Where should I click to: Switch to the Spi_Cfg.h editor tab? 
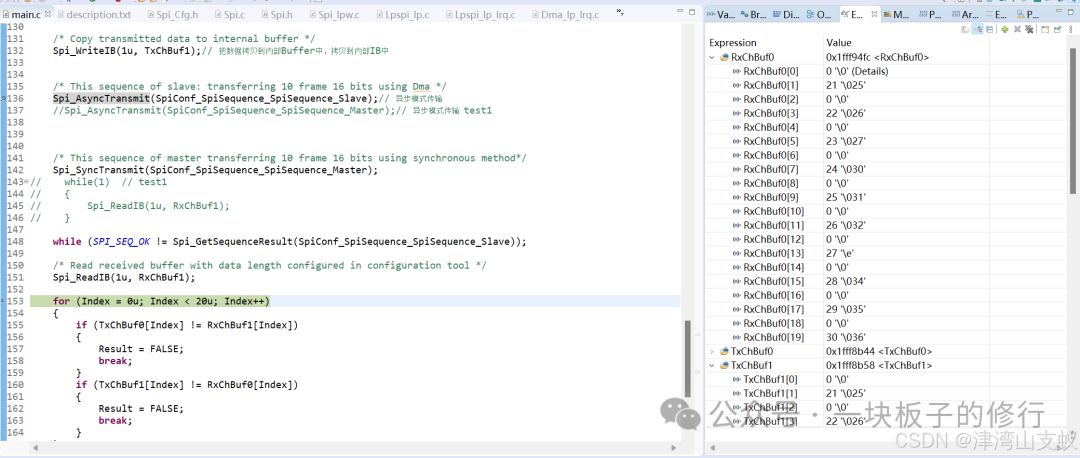point(177,15)
